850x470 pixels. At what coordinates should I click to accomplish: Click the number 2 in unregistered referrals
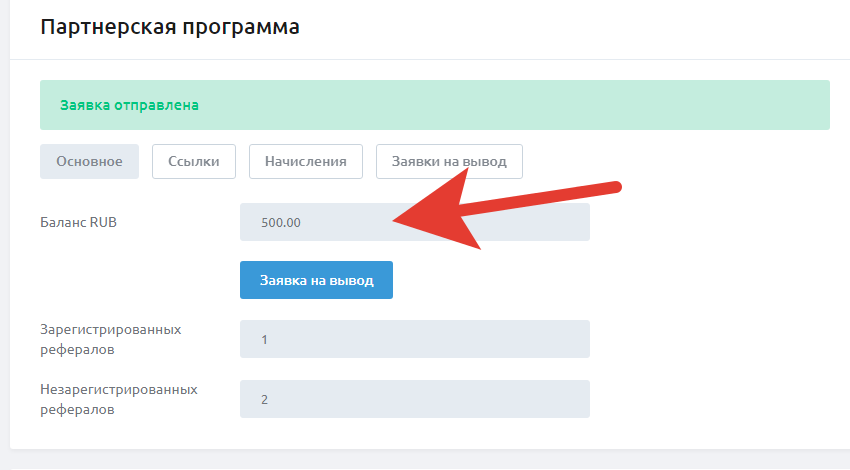[265, 400]
